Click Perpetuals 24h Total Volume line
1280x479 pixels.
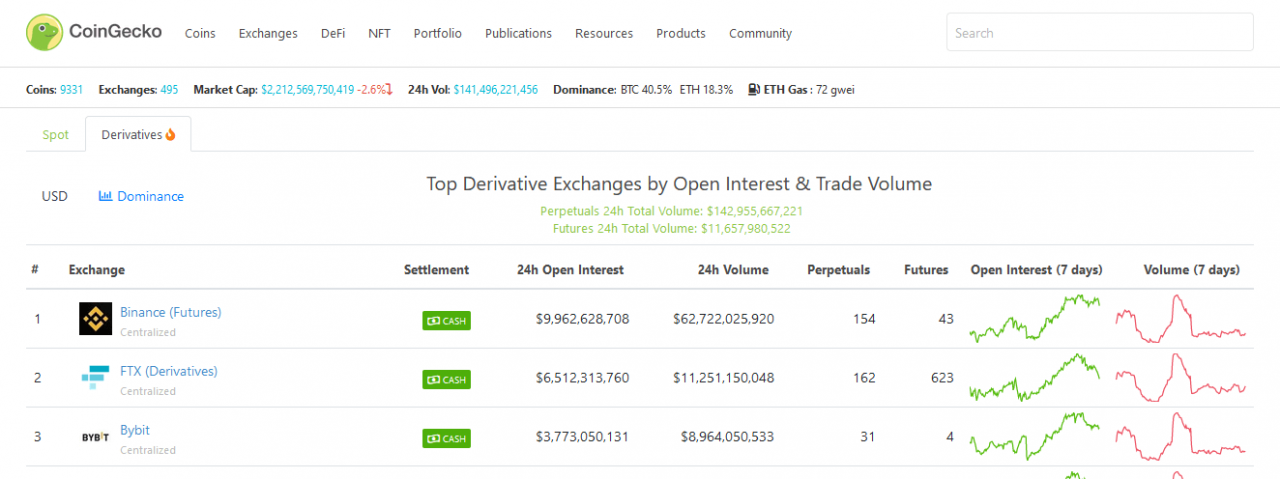[672, 211]
